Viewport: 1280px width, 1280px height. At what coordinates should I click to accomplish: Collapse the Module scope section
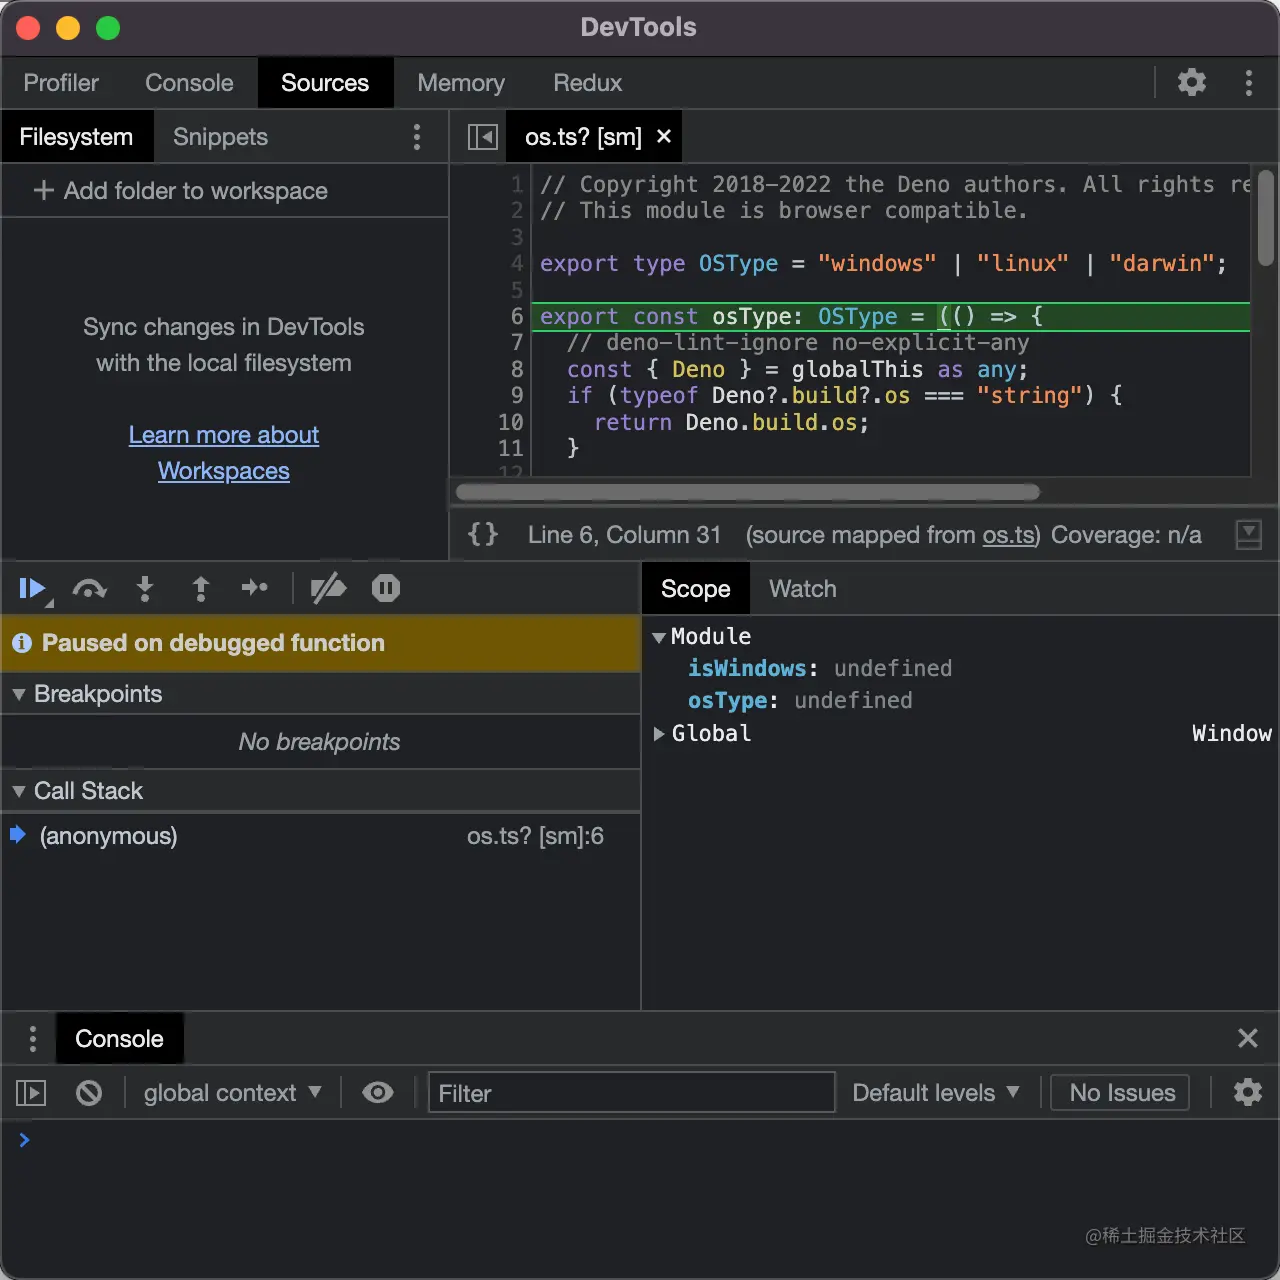click(659, 637)
